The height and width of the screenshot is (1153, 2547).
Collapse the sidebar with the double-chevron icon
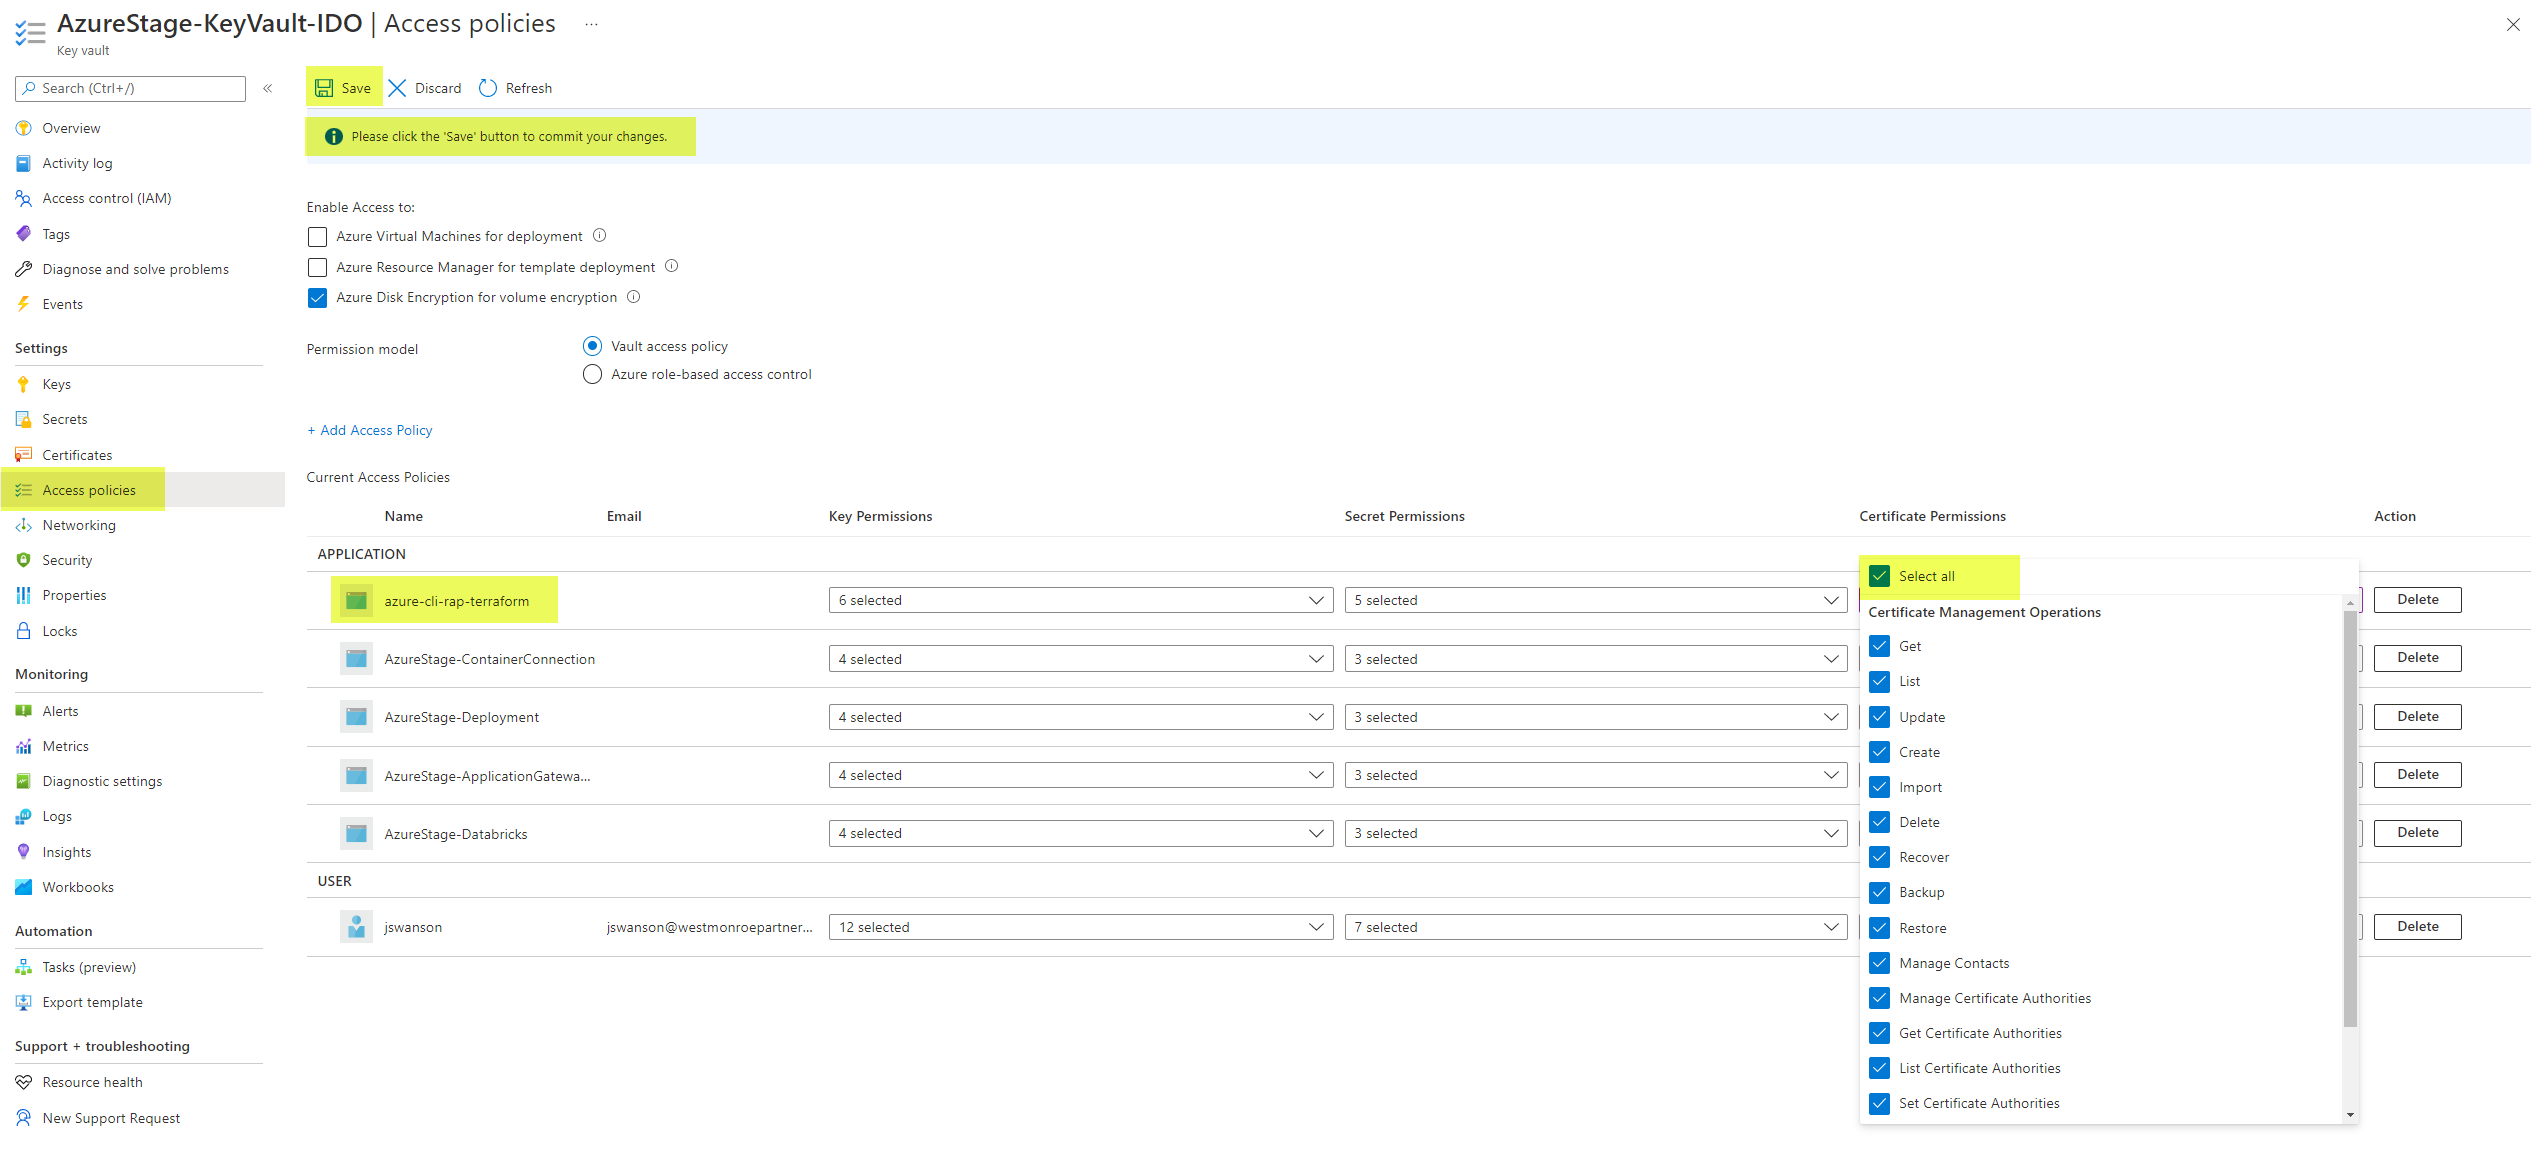(268, 88)
